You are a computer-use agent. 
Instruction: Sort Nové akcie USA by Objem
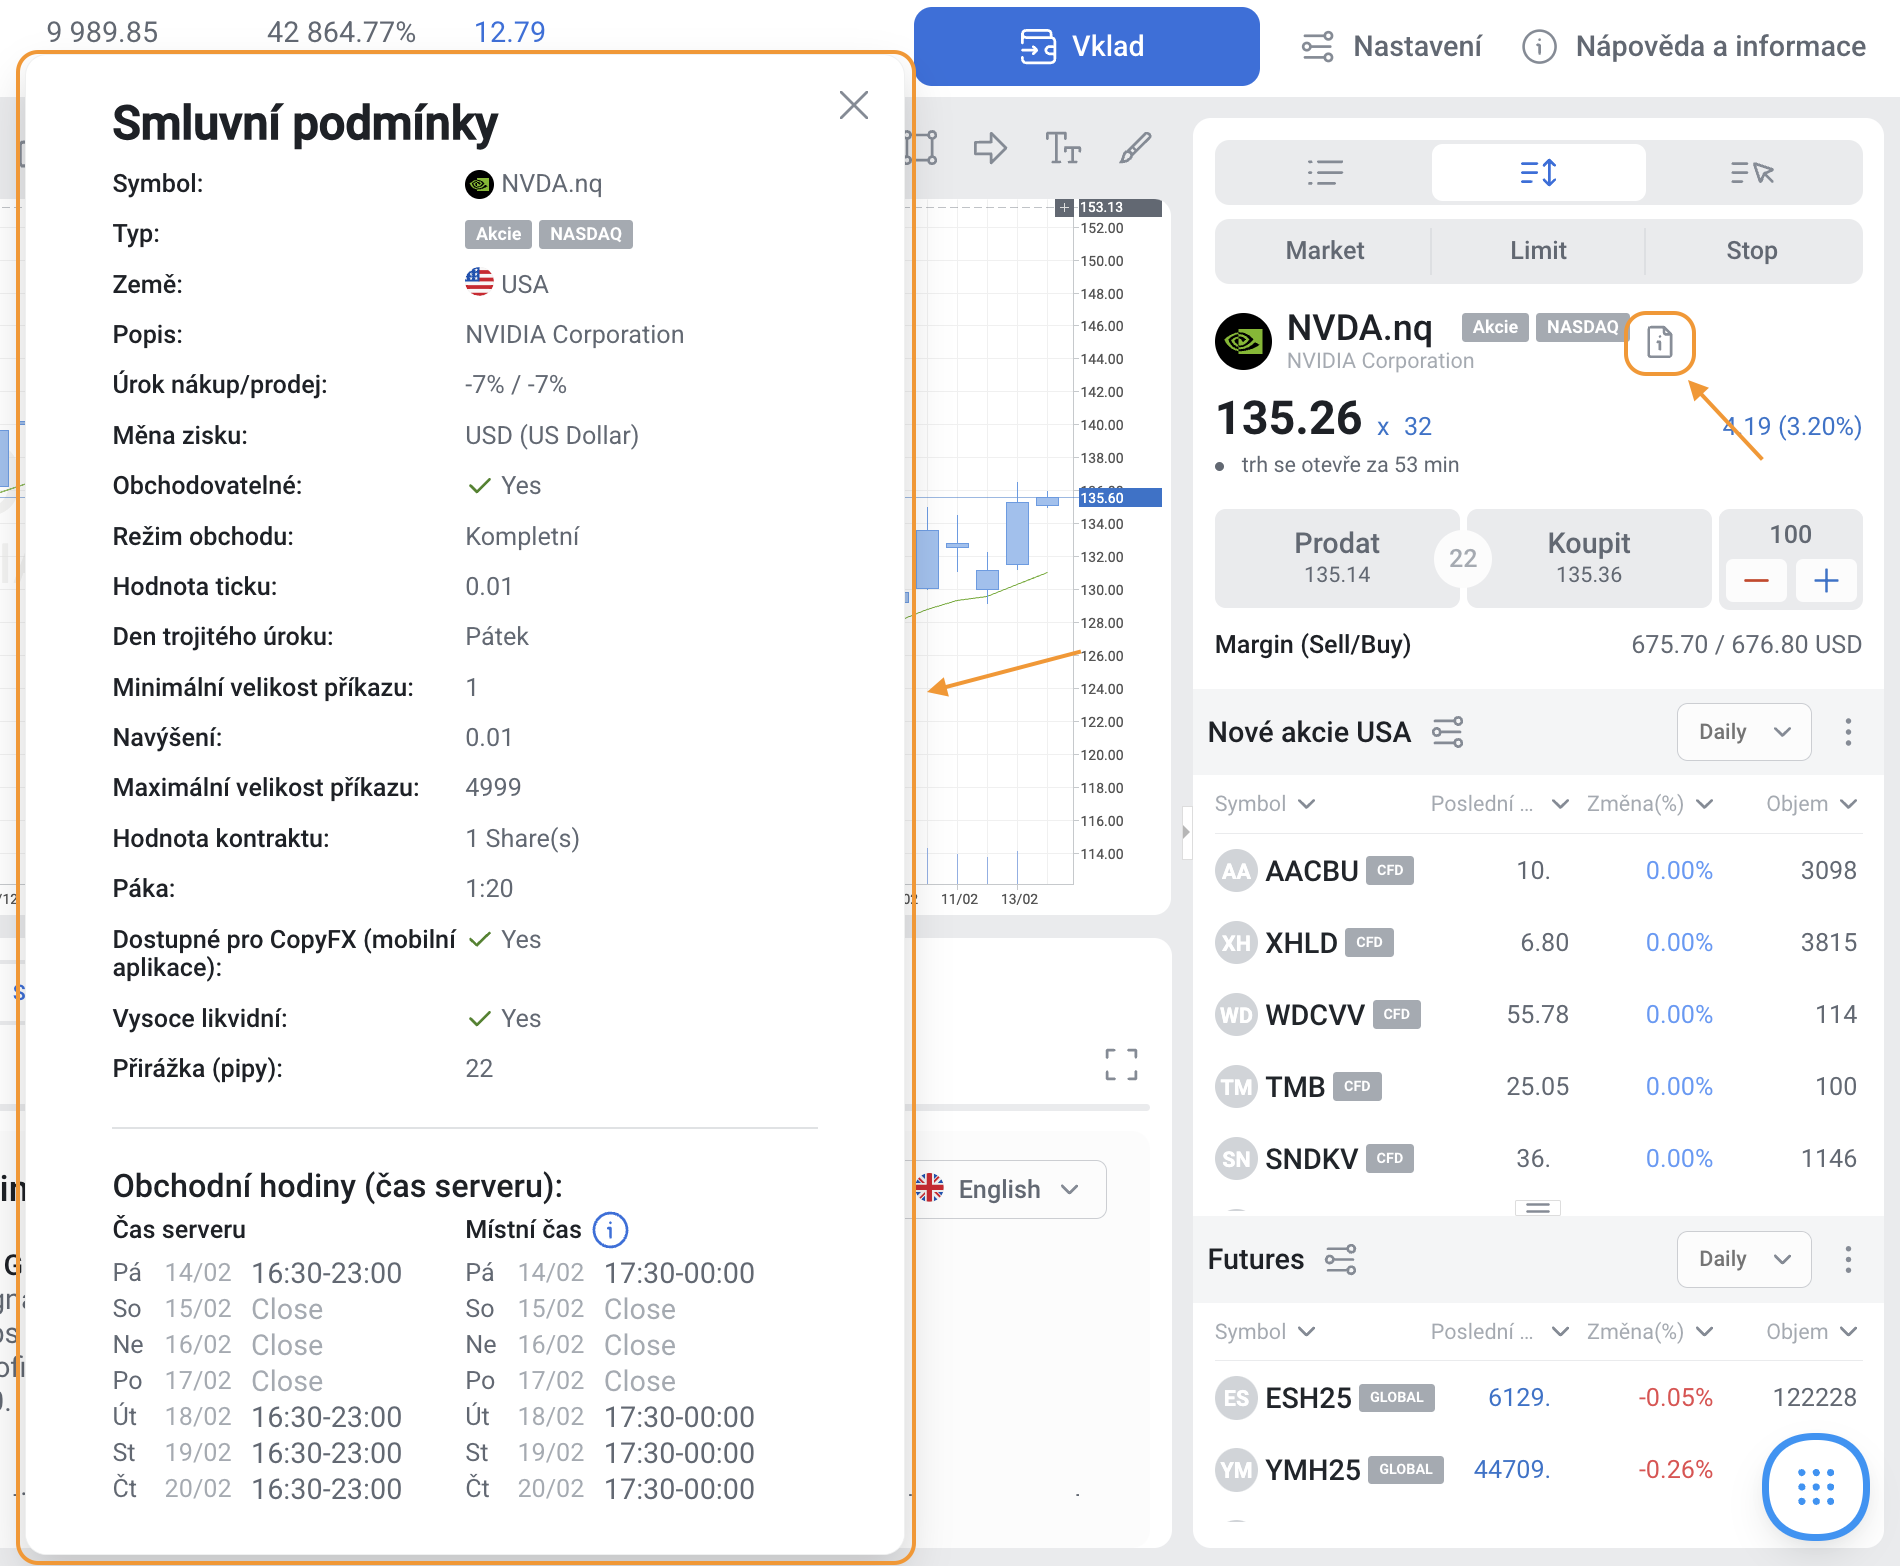click(x=1811, y=804)
